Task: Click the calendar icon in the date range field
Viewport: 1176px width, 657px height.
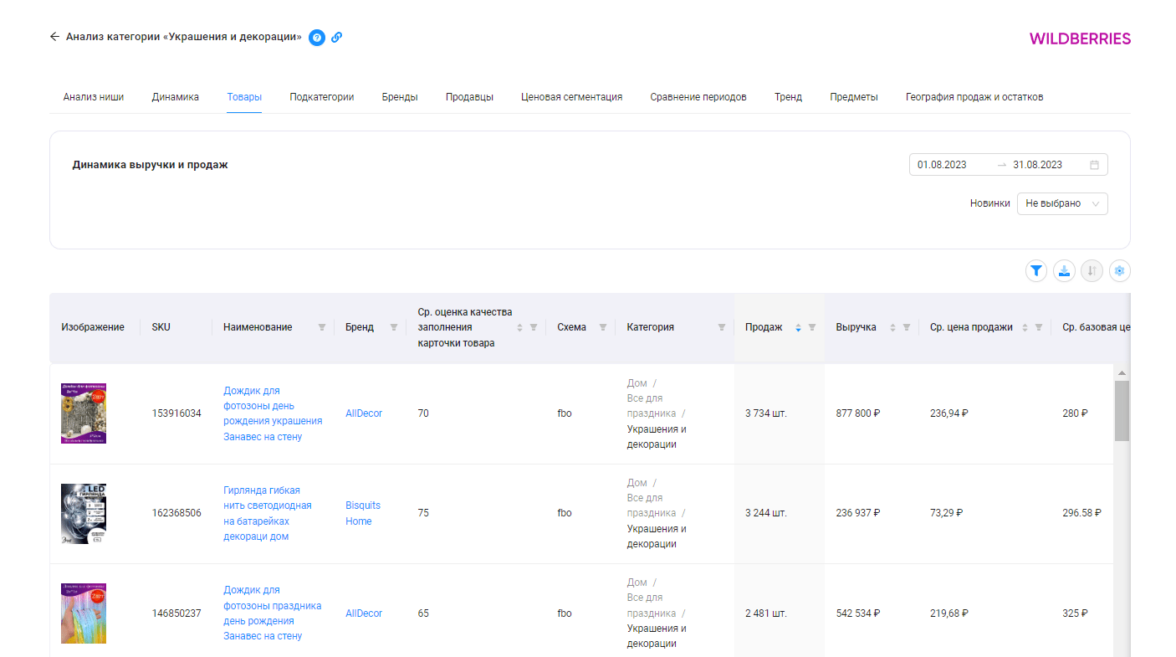Action: pos(1094,165)
